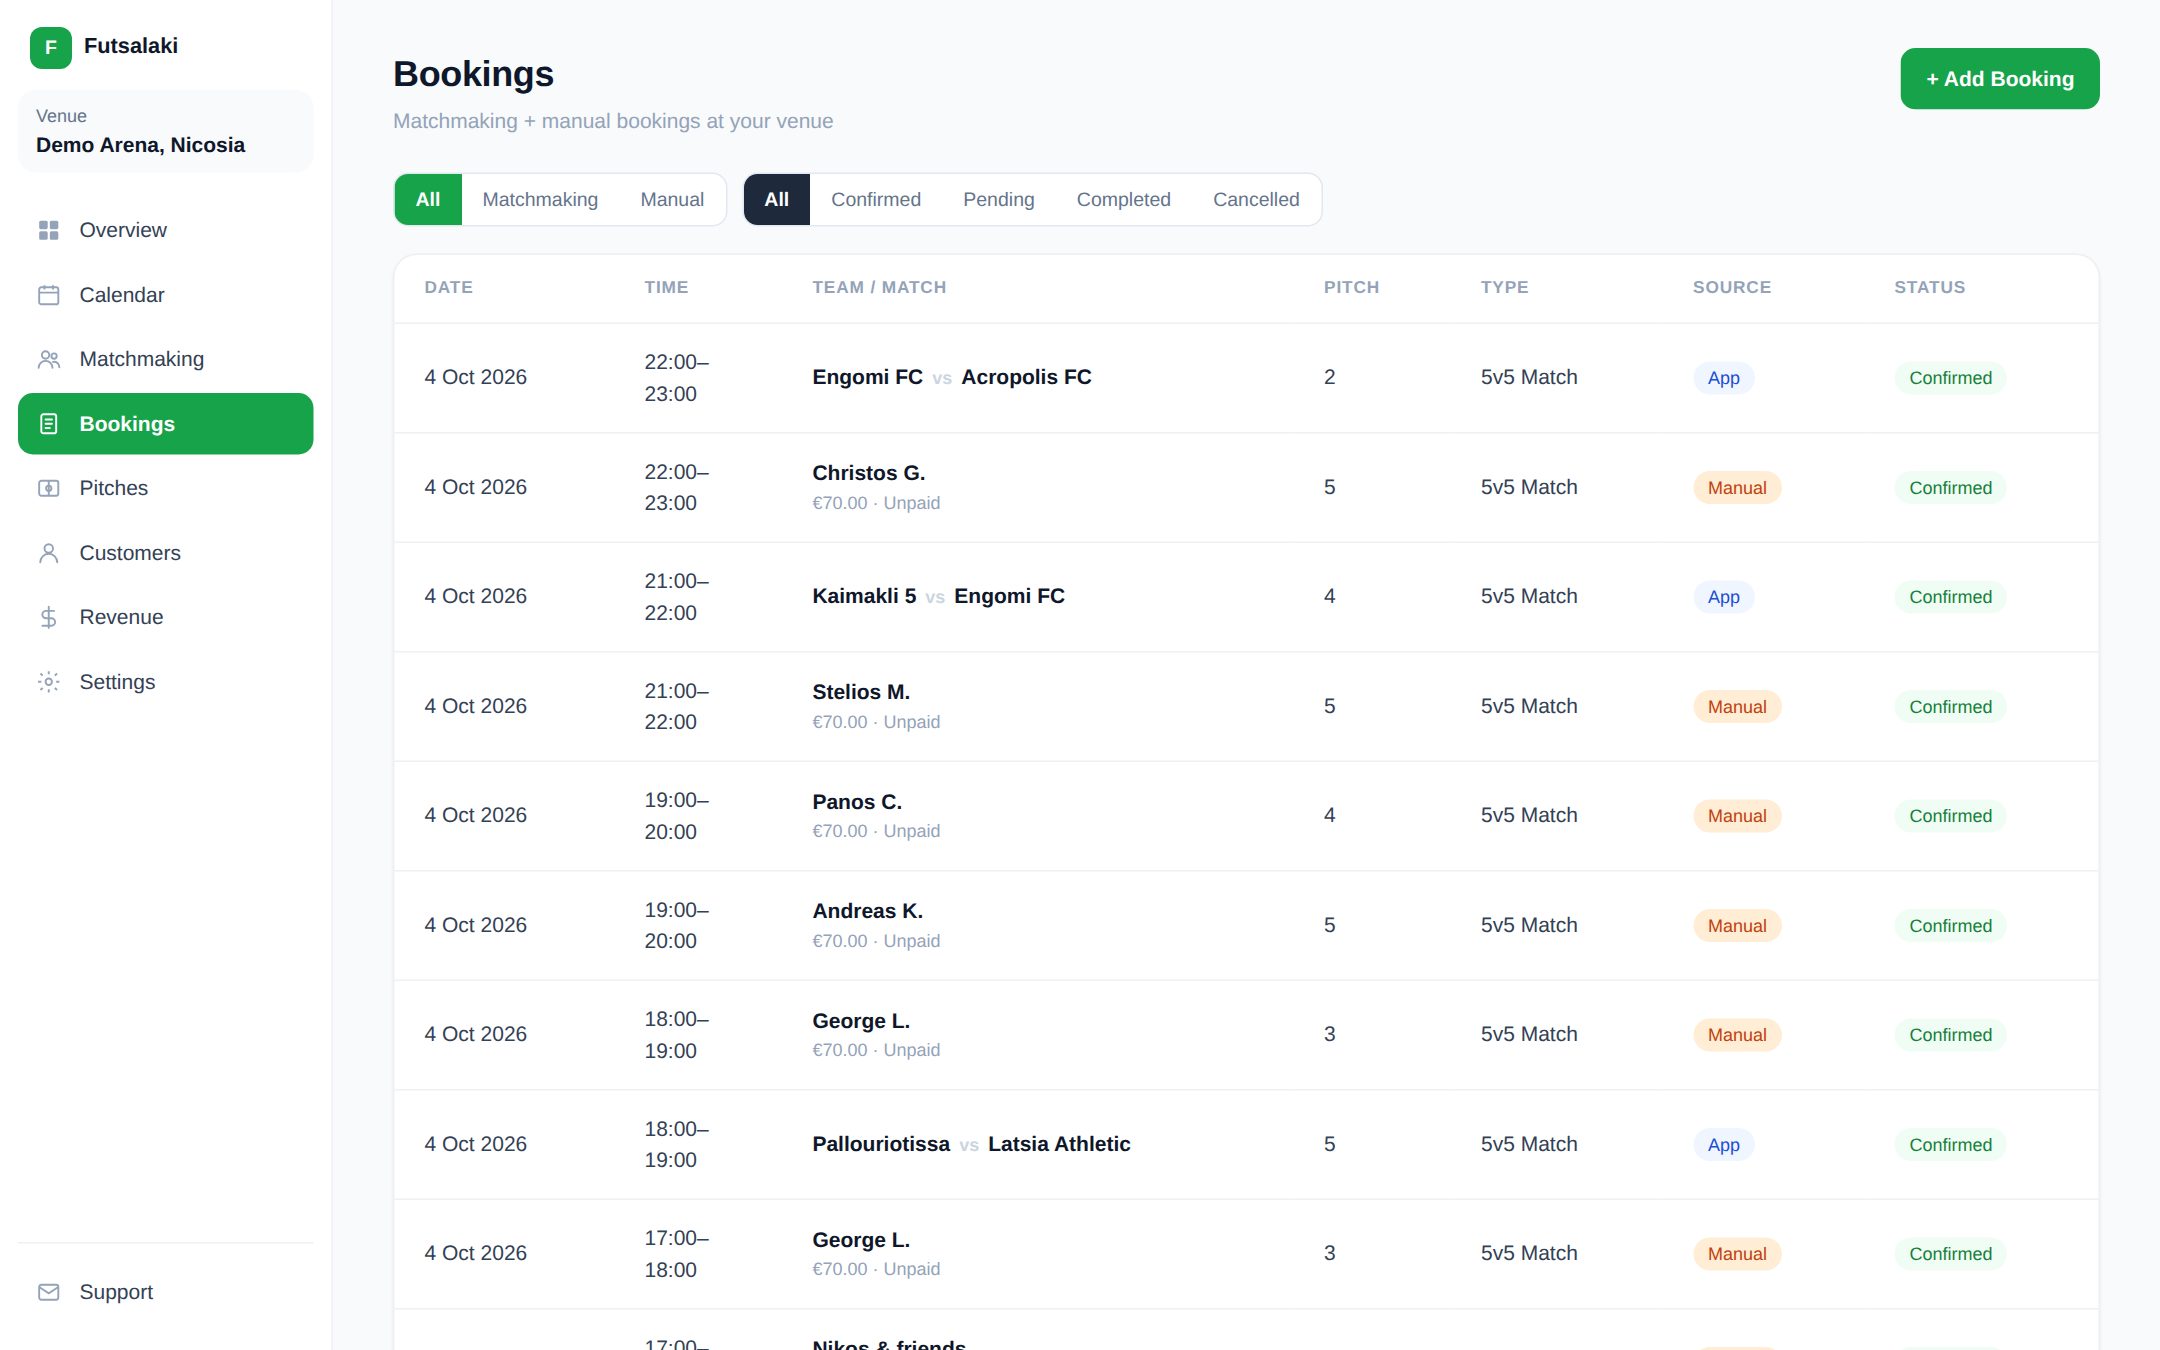Click the Overview grid icon

pos(48,230)
